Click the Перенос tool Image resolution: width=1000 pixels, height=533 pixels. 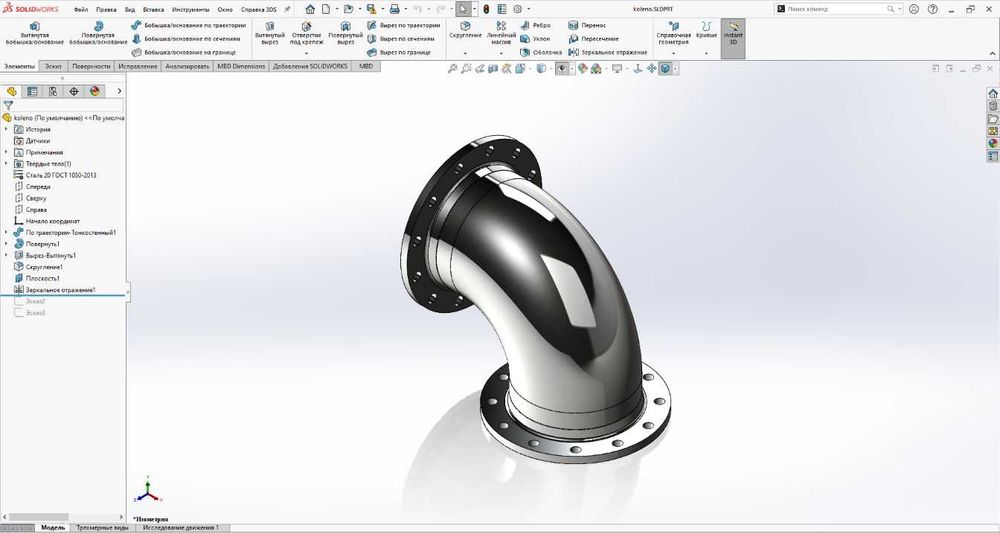tap(587, 26)
